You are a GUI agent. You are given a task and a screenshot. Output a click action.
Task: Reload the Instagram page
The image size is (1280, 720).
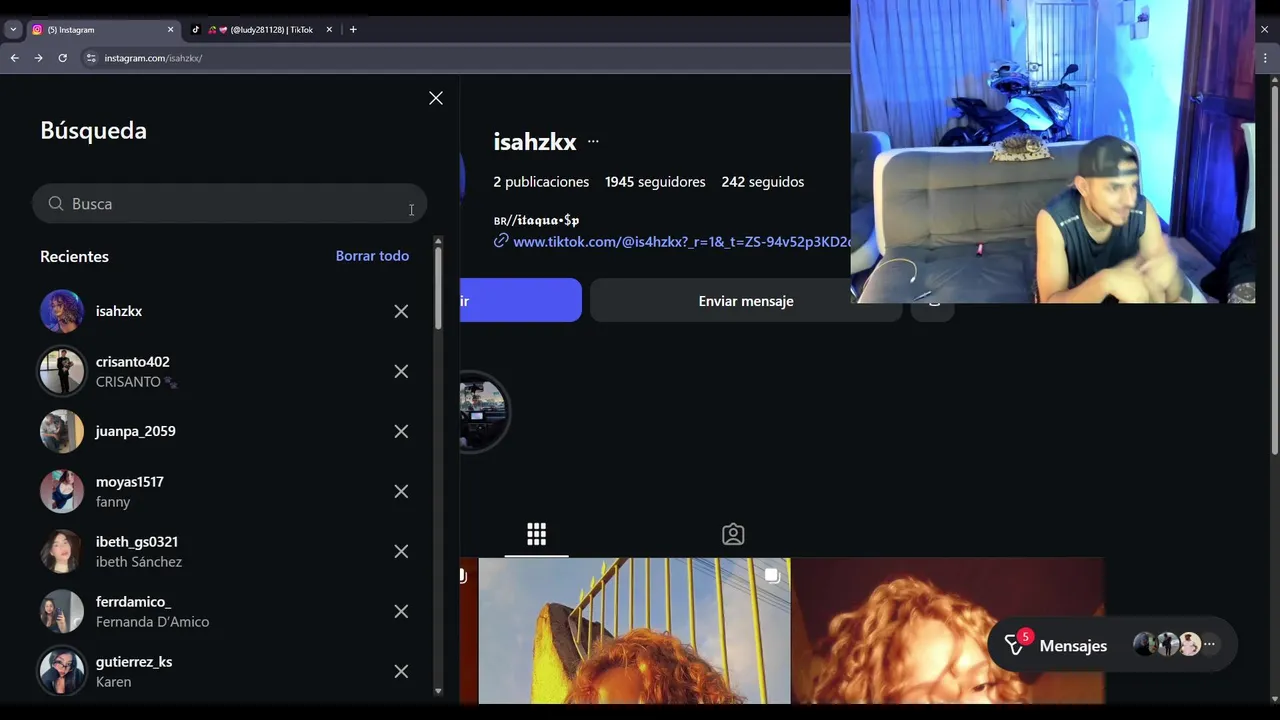62,58
